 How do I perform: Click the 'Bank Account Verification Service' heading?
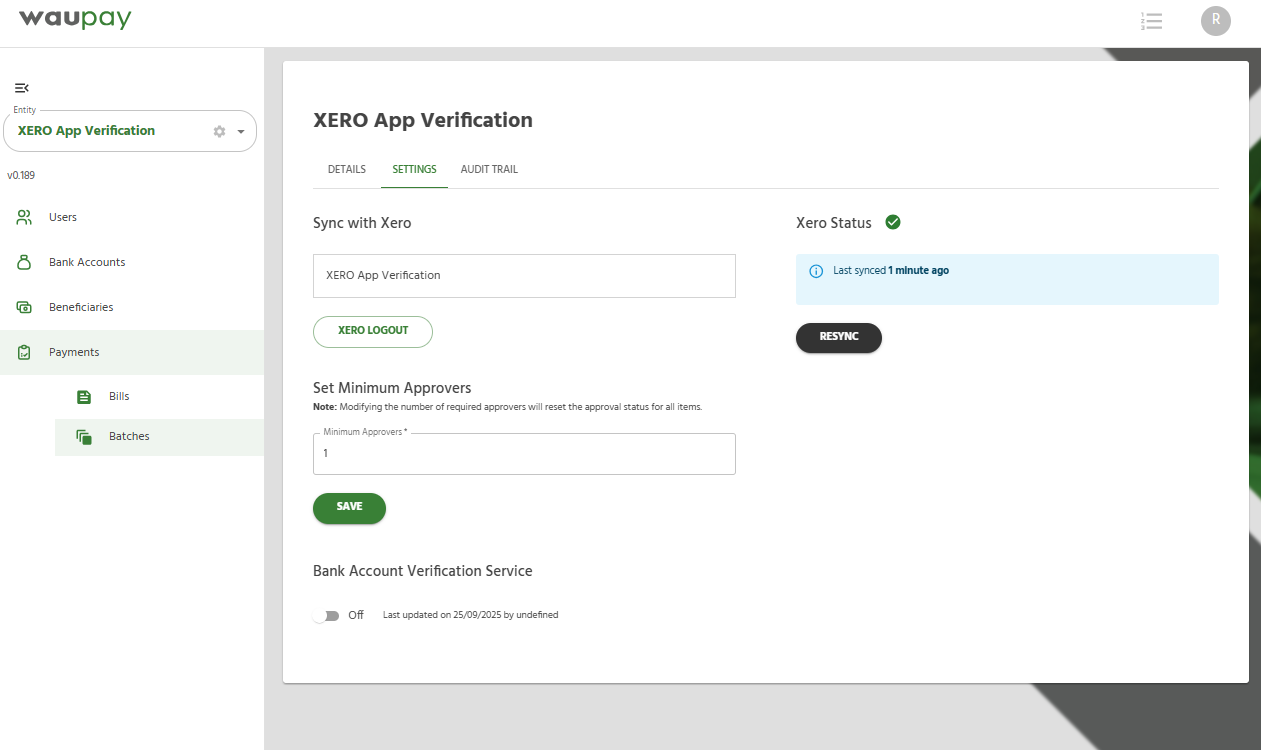click(423, 571)
